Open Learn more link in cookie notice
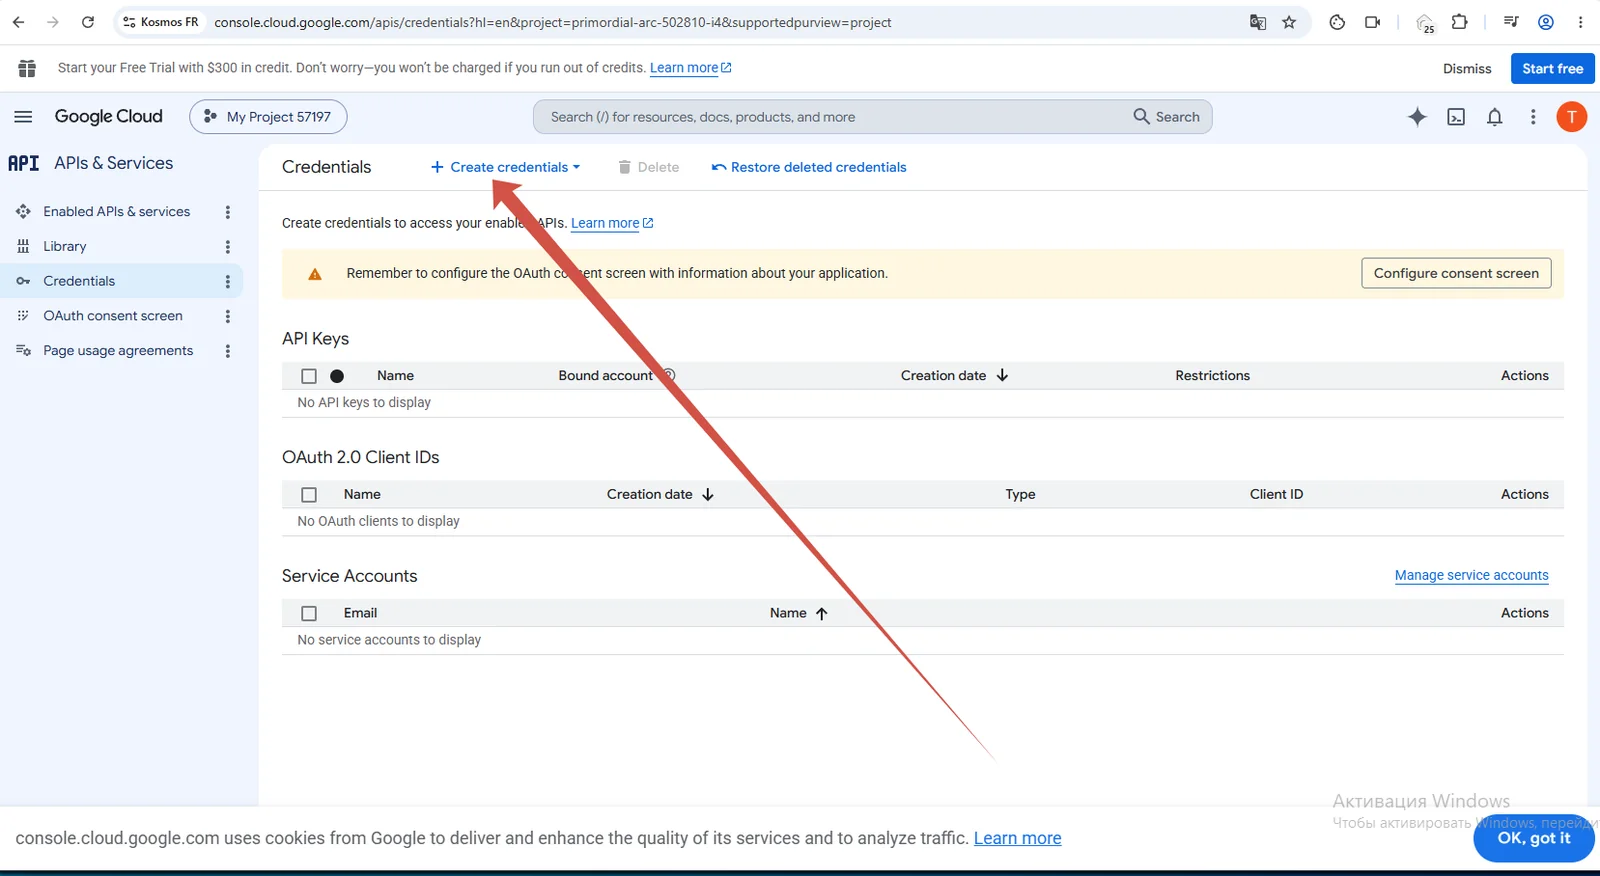Screen dimensions: 1600x876 (x=1017, y=838)
